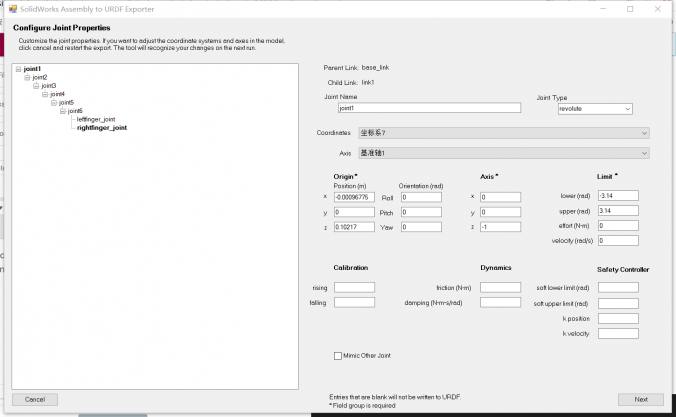
Task: Select joint4 in the joint tree
Action: 57,94
